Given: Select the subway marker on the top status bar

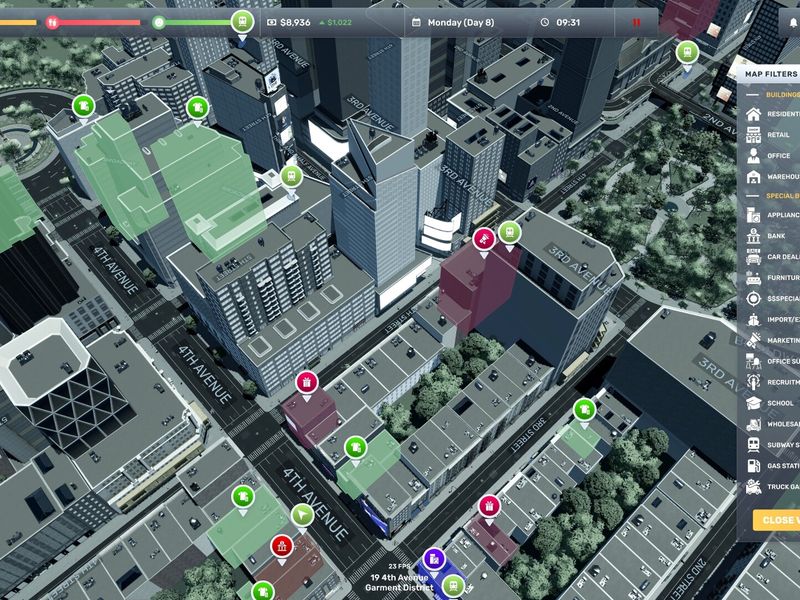Looking at the screenshot, I should tap(242, 22).
